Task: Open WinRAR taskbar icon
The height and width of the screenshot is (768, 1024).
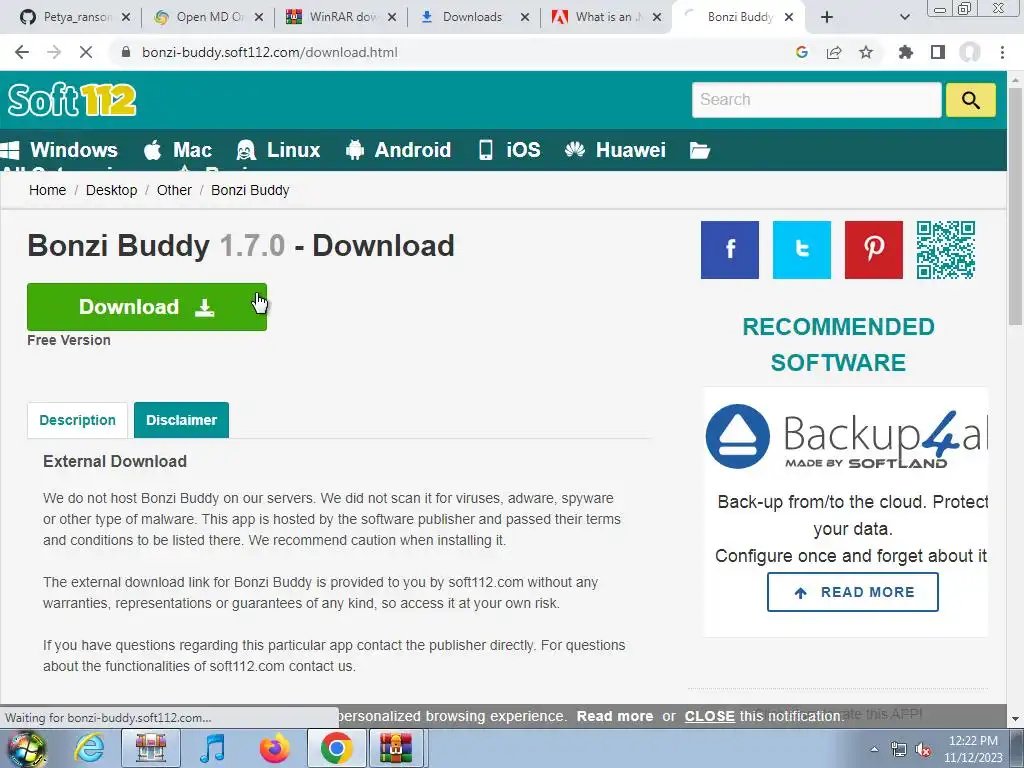Action: (x=396, y=748)
